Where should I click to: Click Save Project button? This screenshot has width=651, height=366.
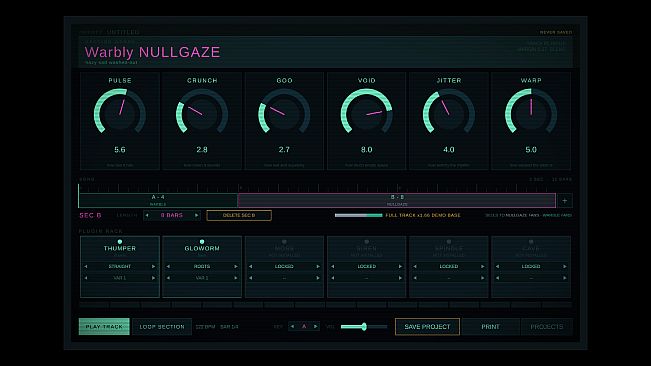pos(427,327)
